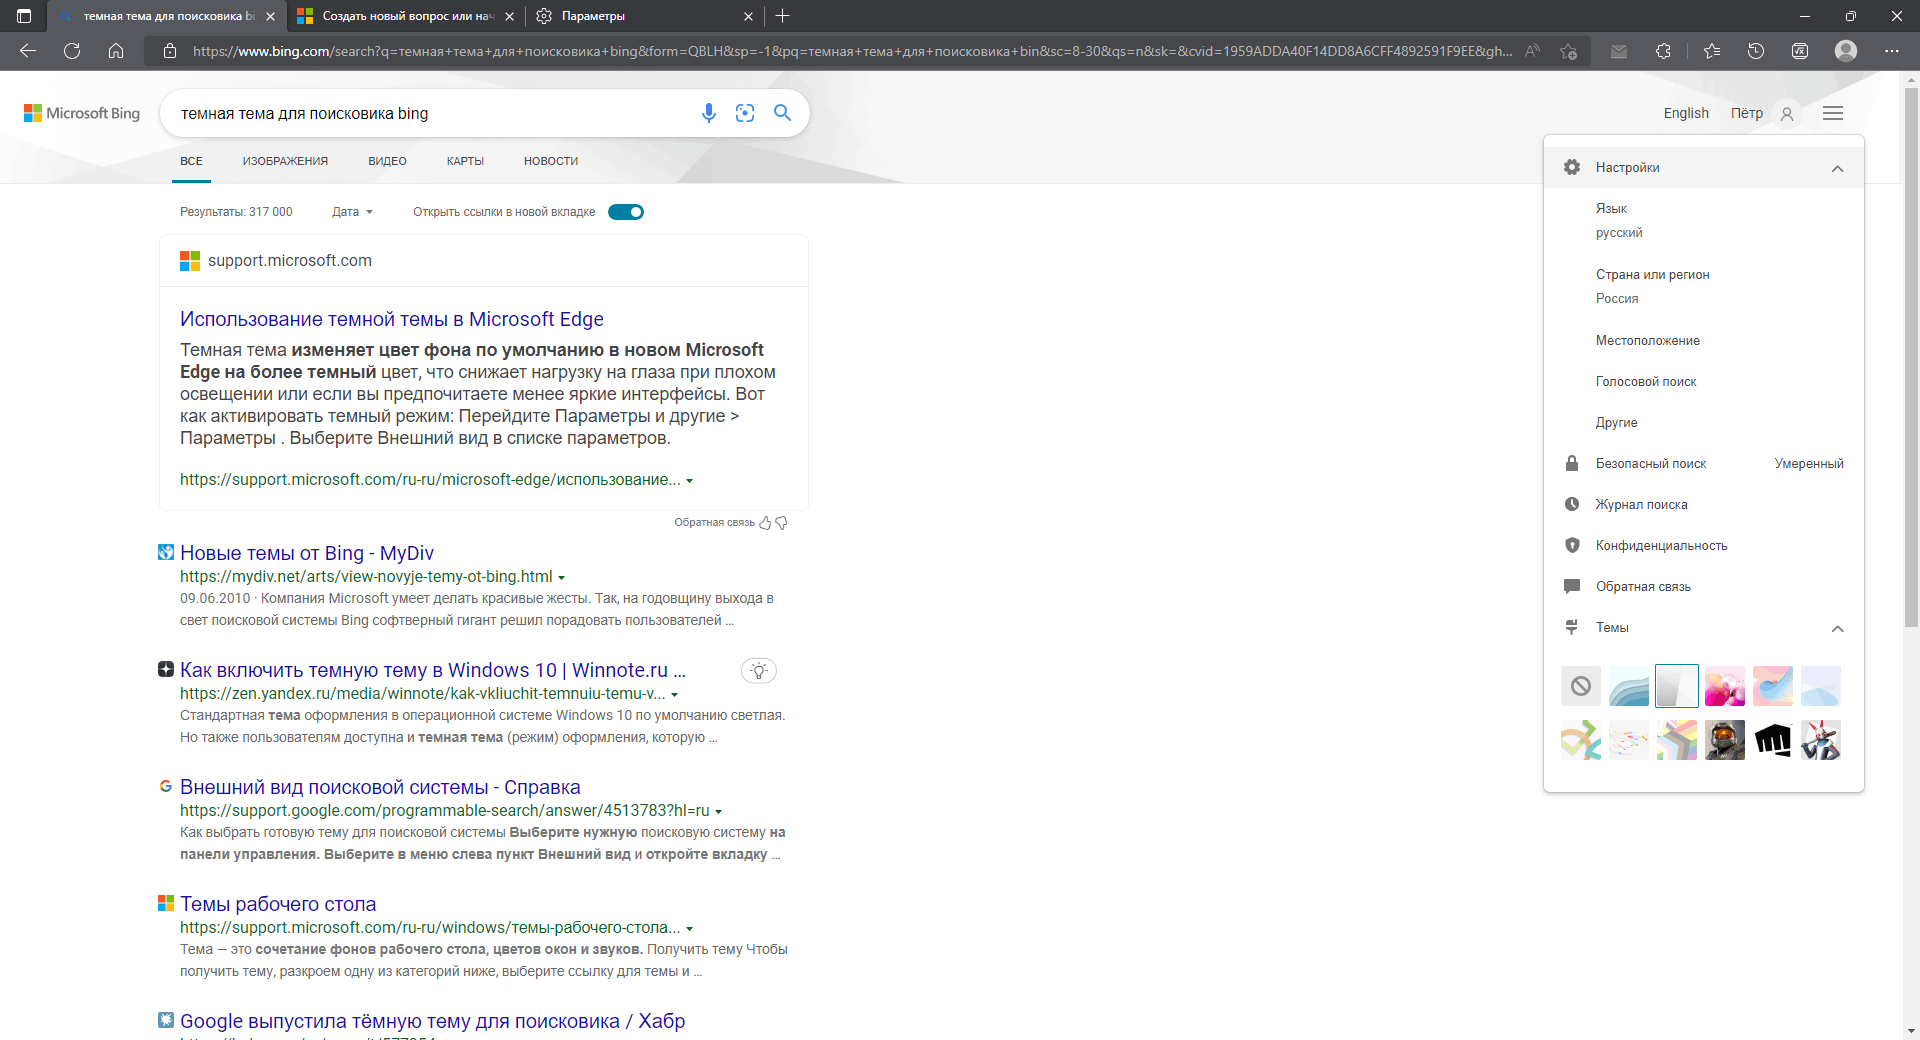Toggle open links in new tab switch
This screenshot has height=1040, width=1920.
click(x=626, y=212)
